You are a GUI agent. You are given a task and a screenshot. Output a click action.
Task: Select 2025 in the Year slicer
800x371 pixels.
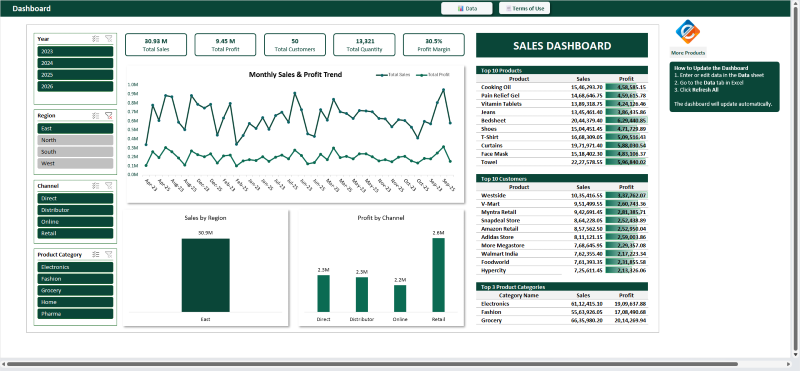click(75, 75)
